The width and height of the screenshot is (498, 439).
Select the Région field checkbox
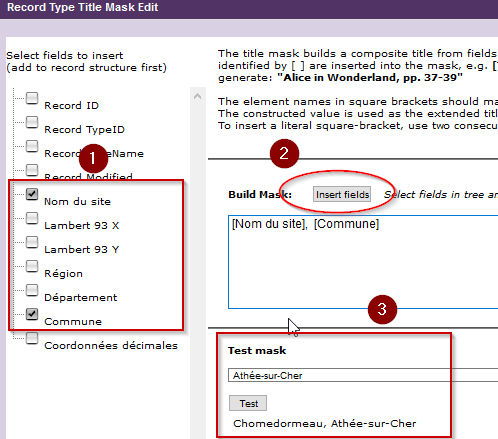click(32, 266)
